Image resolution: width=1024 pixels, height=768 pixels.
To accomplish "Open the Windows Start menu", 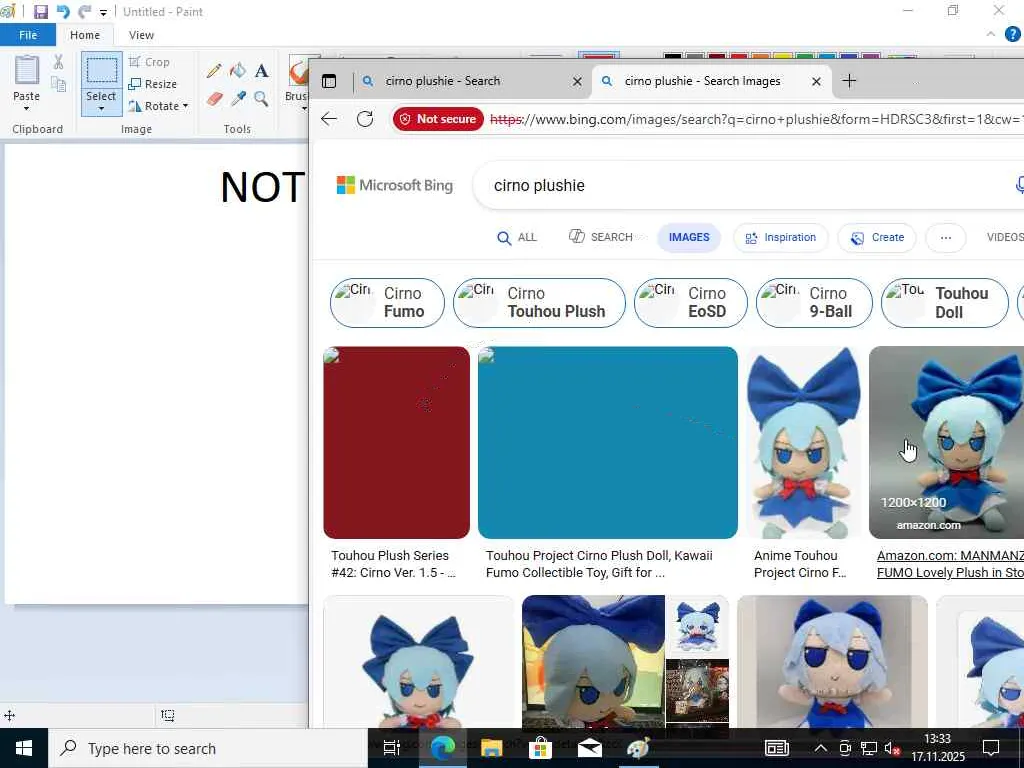I will tap(24, 748).
